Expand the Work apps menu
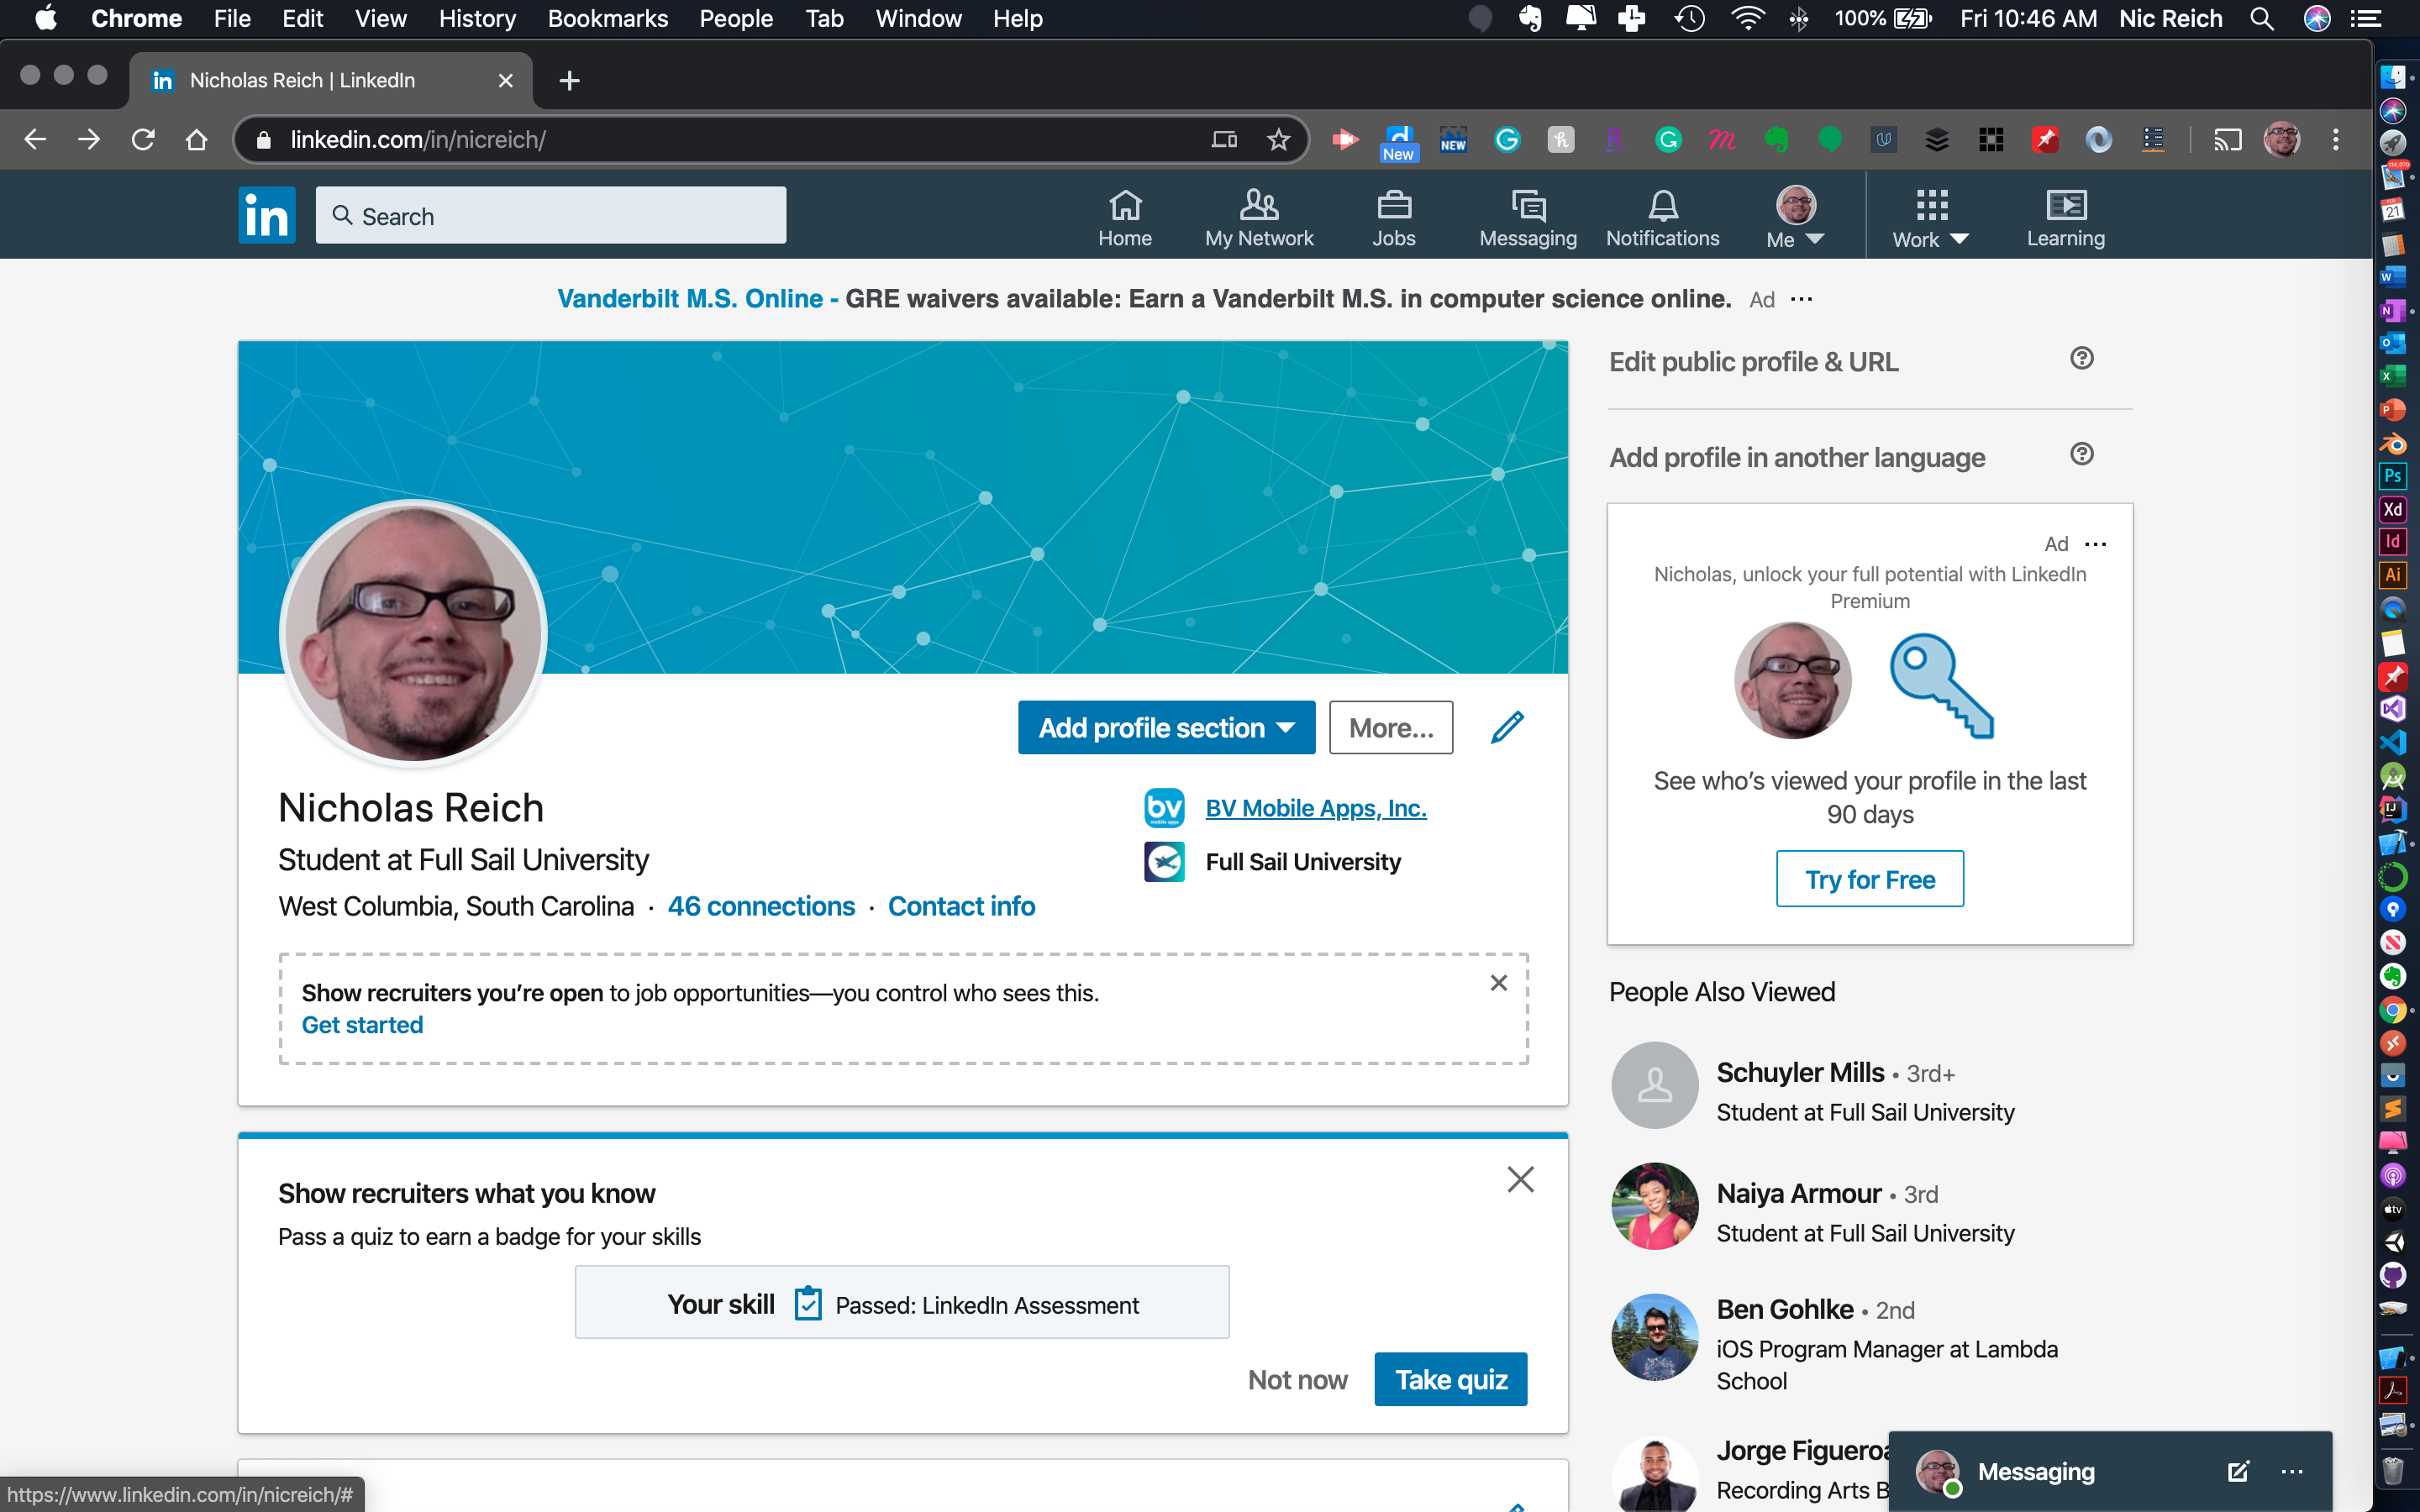Image resolution: width=2420 pixels, height=1512 pixels. [x=1930, y=218]
